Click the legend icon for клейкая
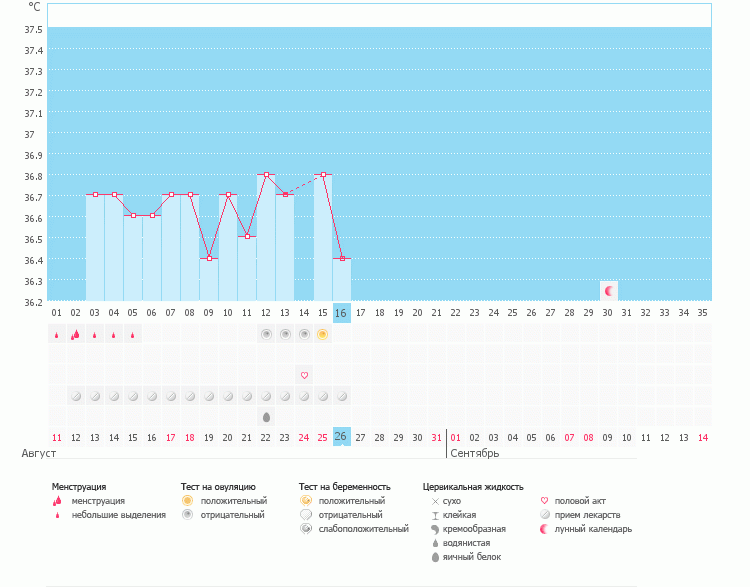This screenshot has height=587, width=750. (435, 515)
